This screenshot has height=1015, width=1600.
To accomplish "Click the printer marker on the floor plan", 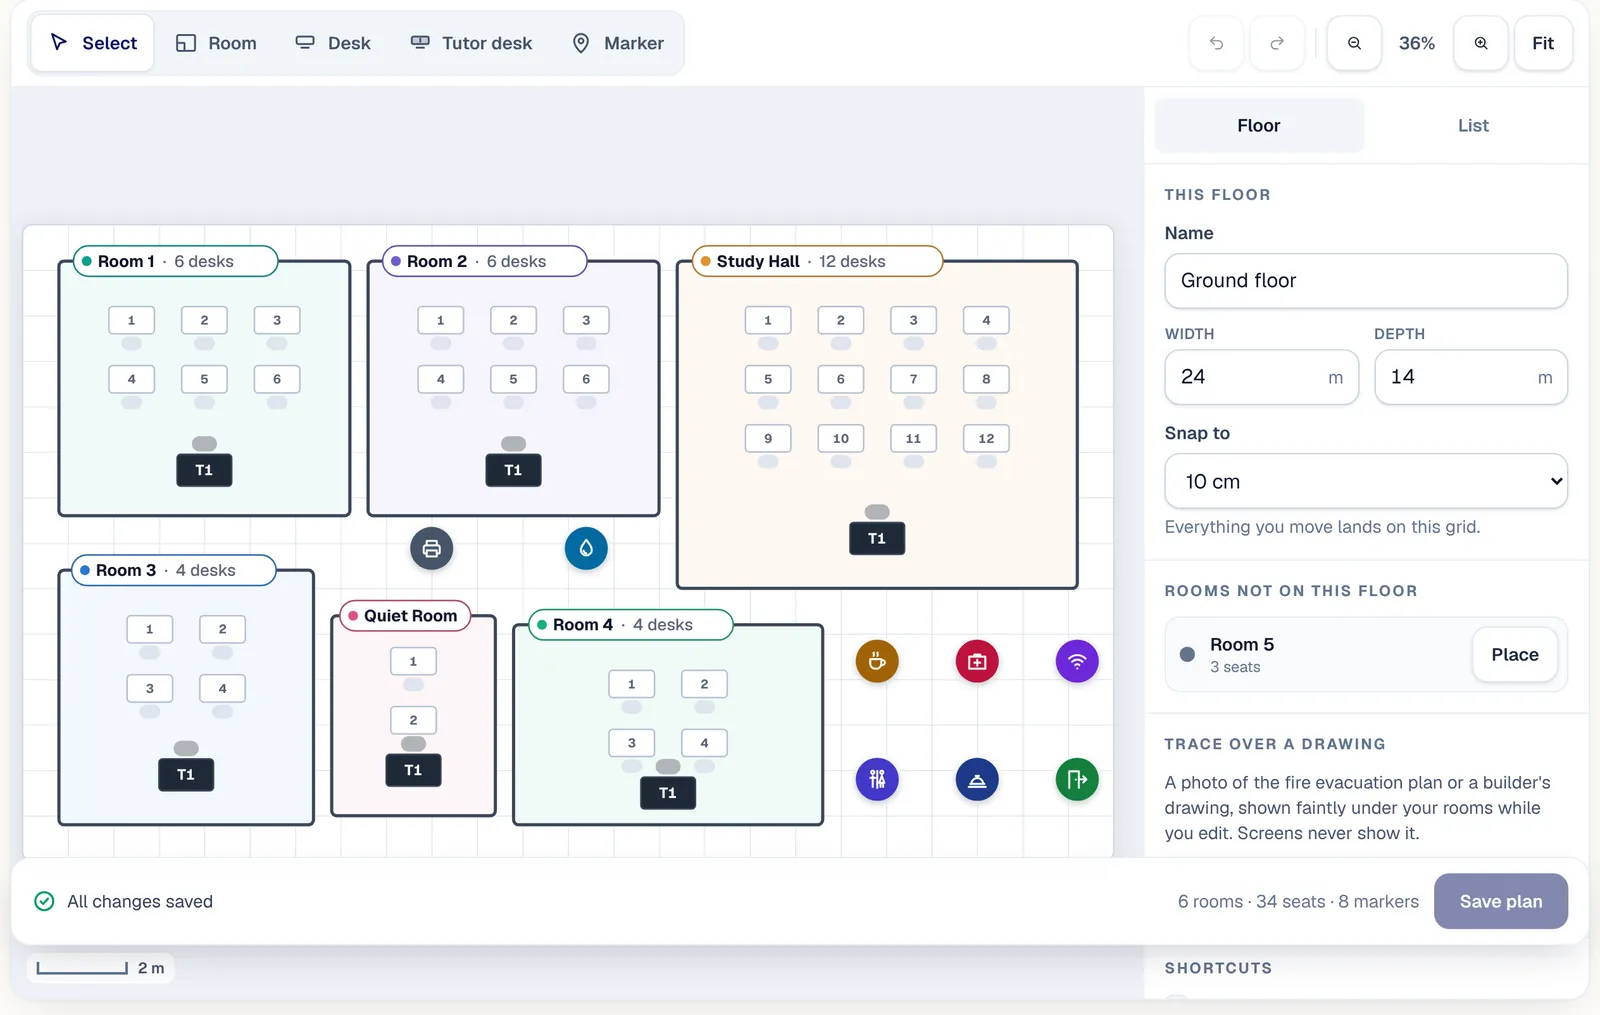I will (x=432, y=548).
